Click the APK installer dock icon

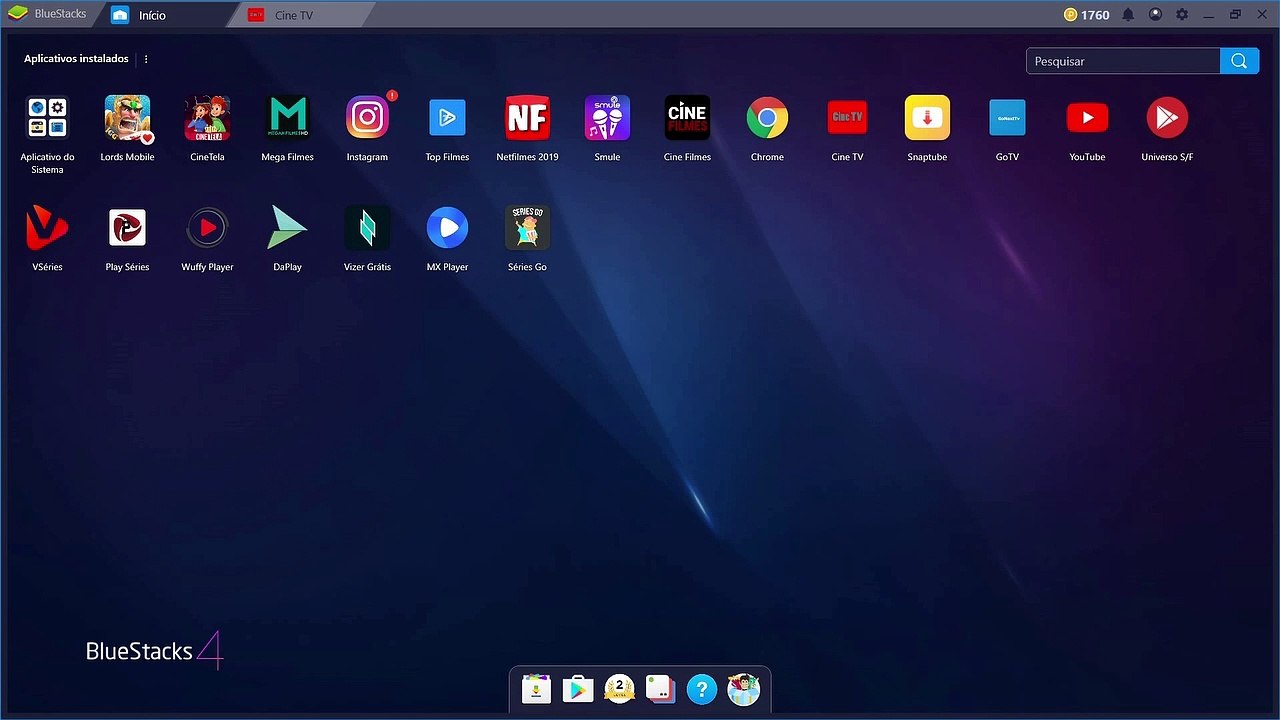(537, 689)
